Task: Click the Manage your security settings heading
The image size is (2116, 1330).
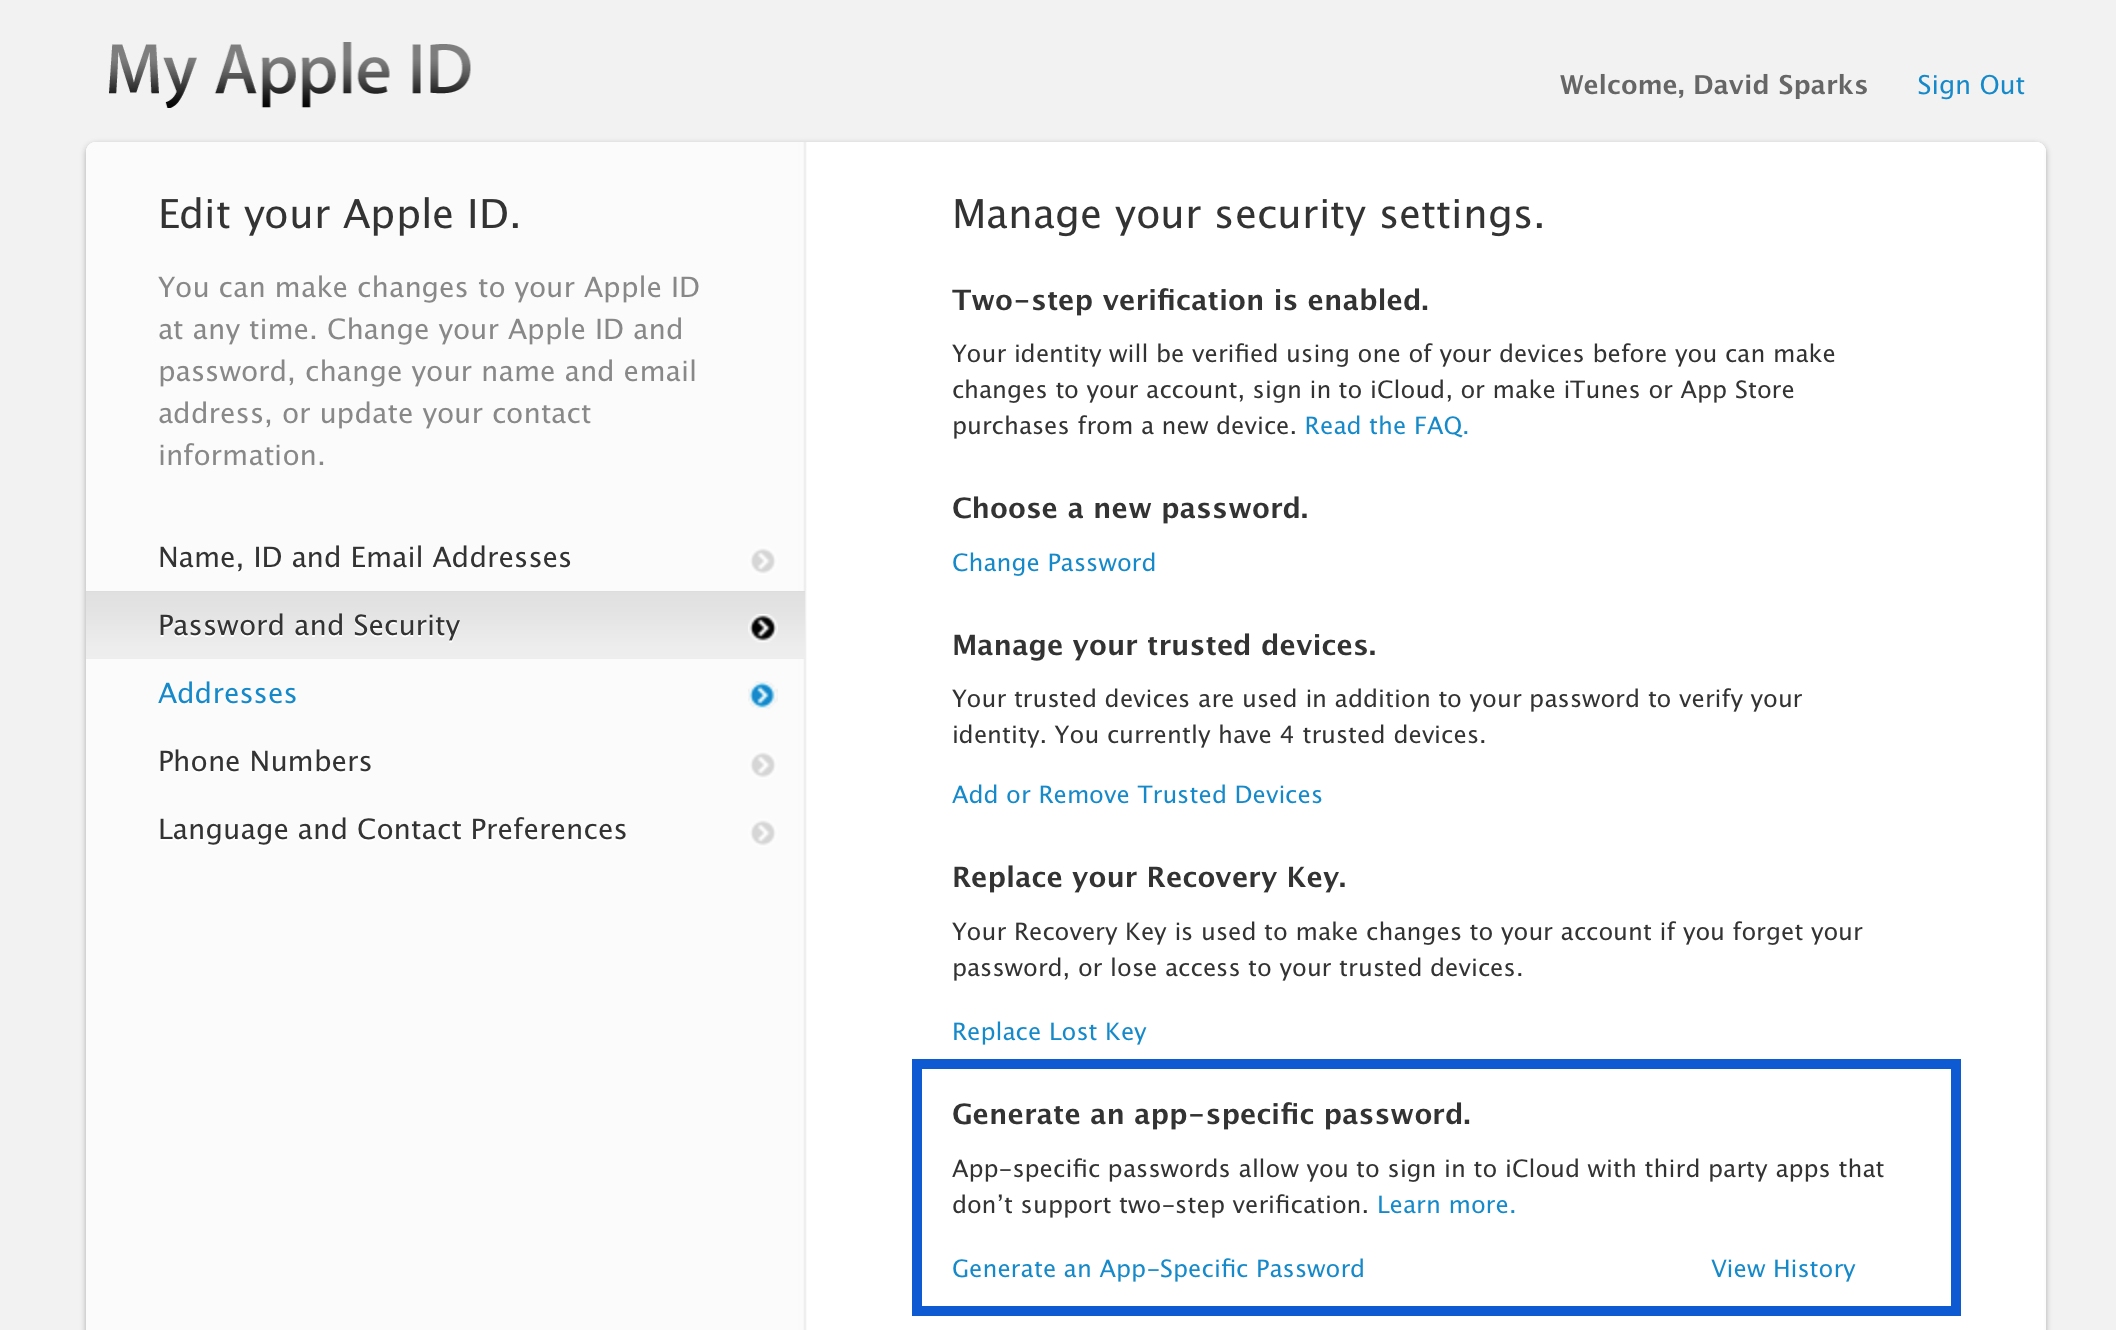Action: click(1248, 215)
